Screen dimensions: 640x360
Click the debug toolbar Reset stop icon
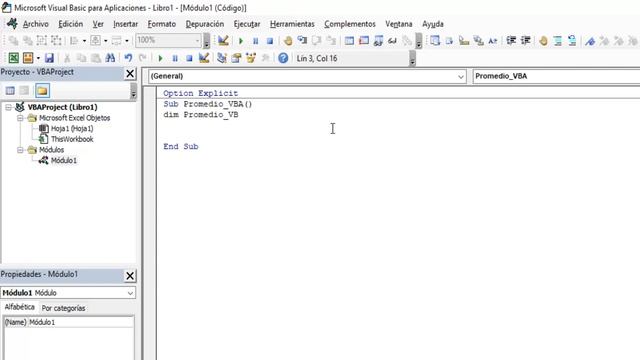pyautogui.click(x=270, y=41)
